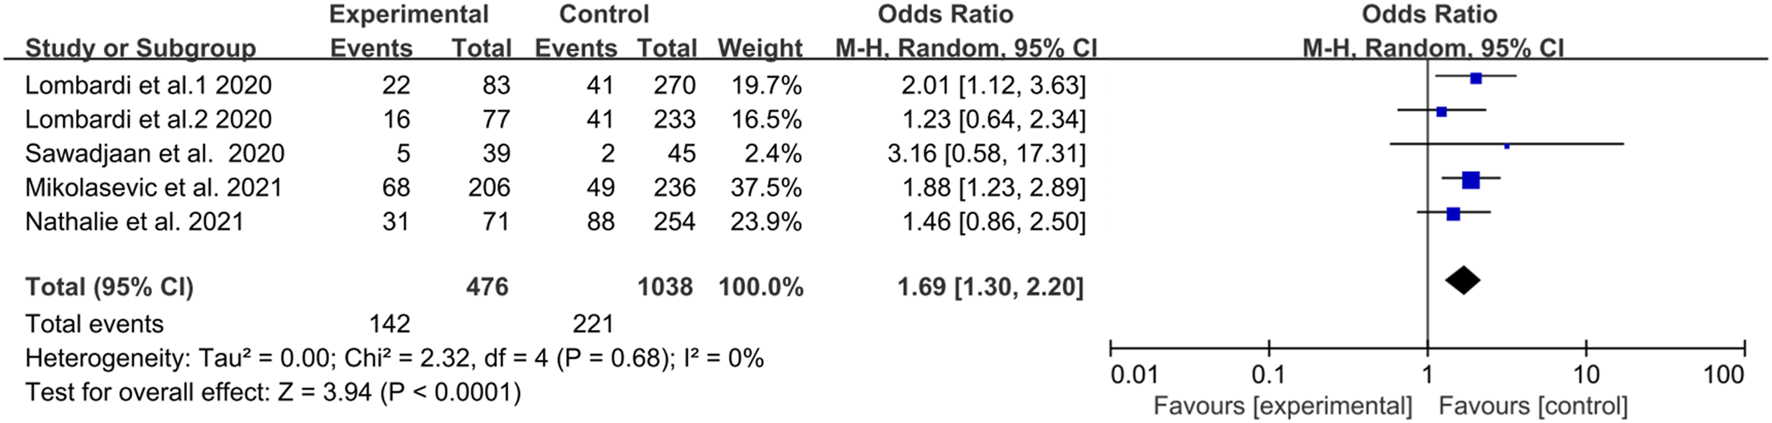The height and width of the screenshot is (423, 1772).
Task: Click the Favours [experimental] axis label
Action: (1282, 406)
